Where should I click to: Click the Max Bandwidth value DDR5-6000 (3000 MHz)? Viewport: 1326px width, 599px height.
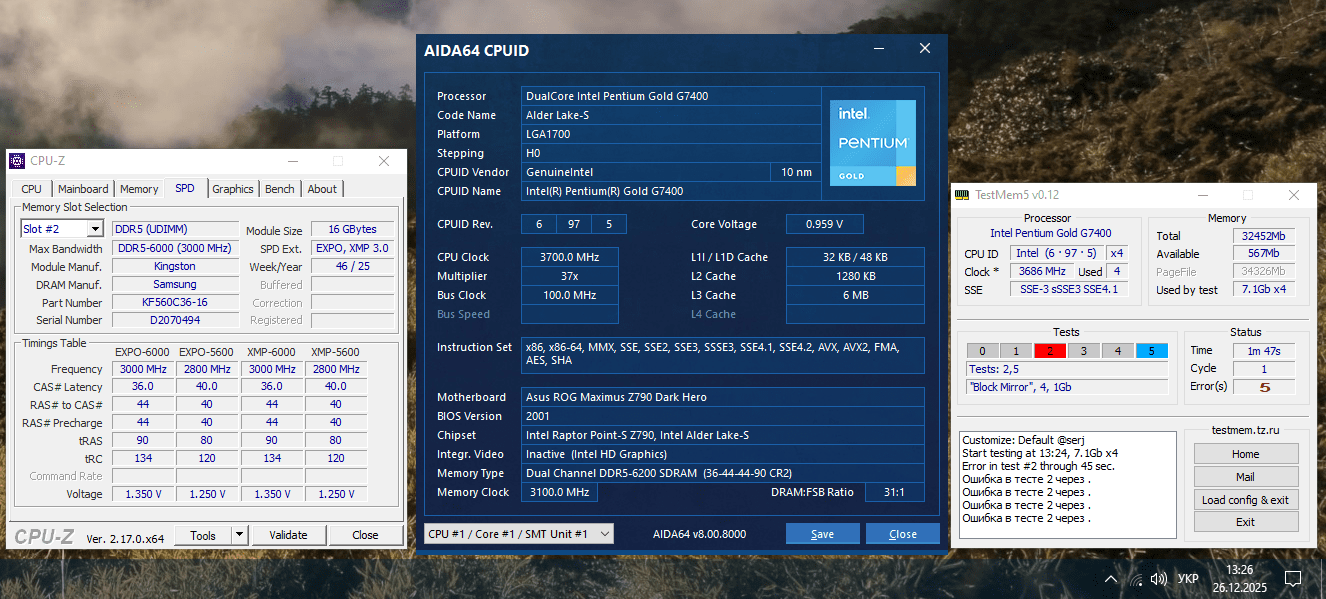point(175,248)
